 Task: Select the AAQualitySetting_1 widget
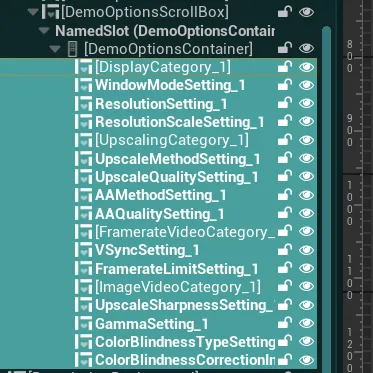160,214
